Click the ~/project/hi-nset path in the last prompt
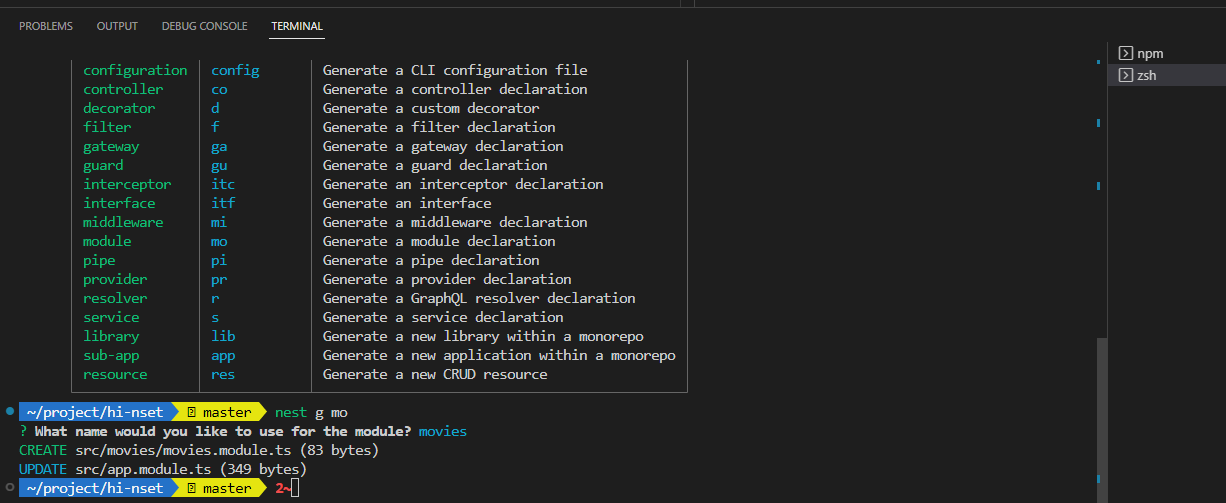 tap(94, 488)
